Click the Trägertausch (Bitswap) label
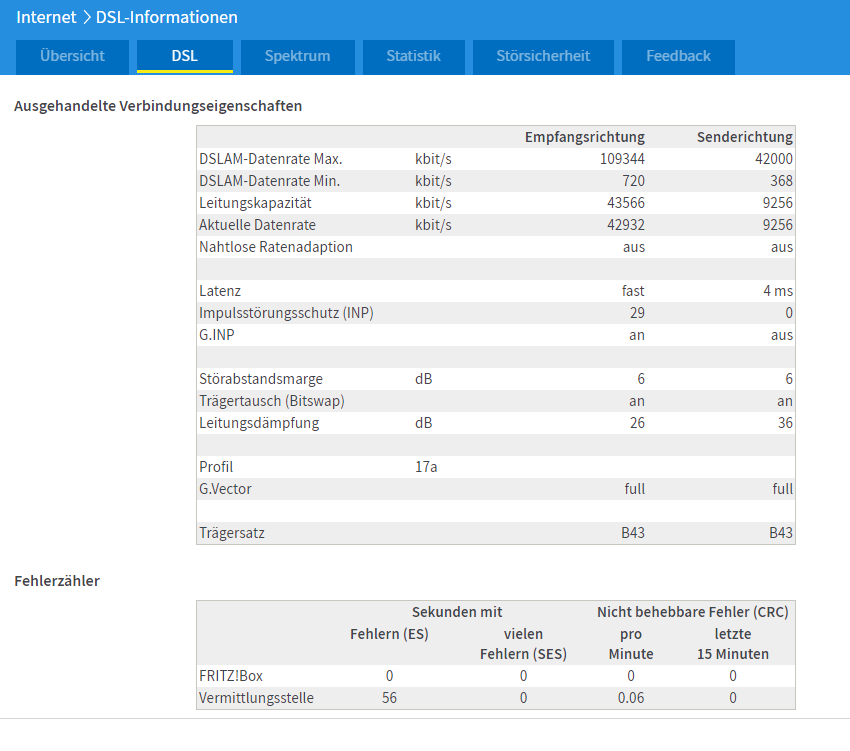 (x=272, y=401)
